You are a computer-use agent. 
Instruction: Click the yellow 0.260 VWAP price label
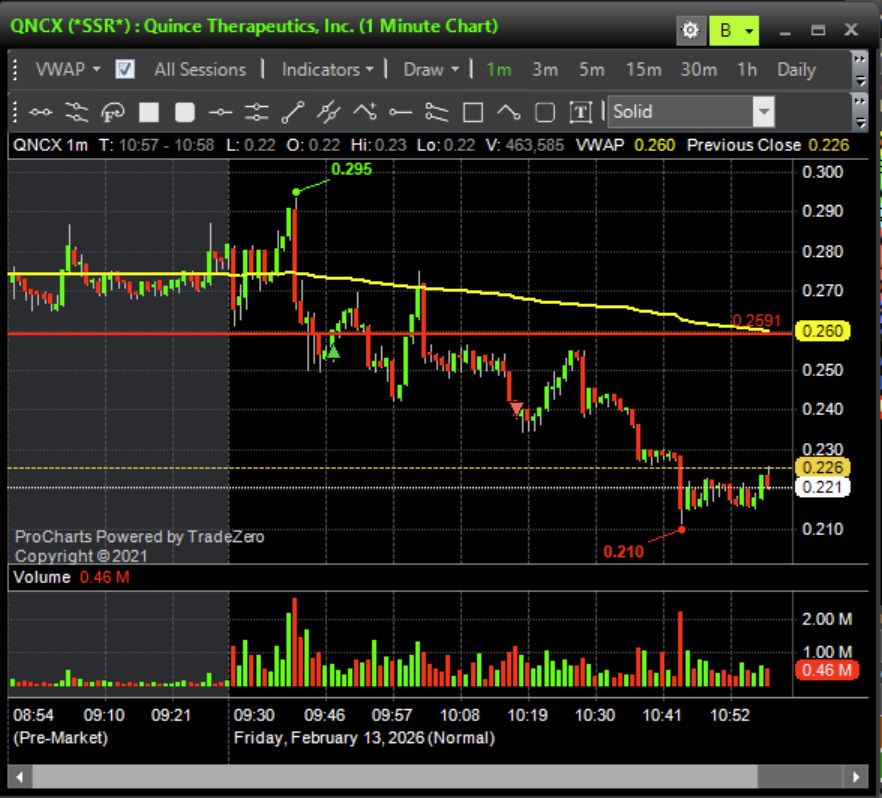[x=822, y=331]
